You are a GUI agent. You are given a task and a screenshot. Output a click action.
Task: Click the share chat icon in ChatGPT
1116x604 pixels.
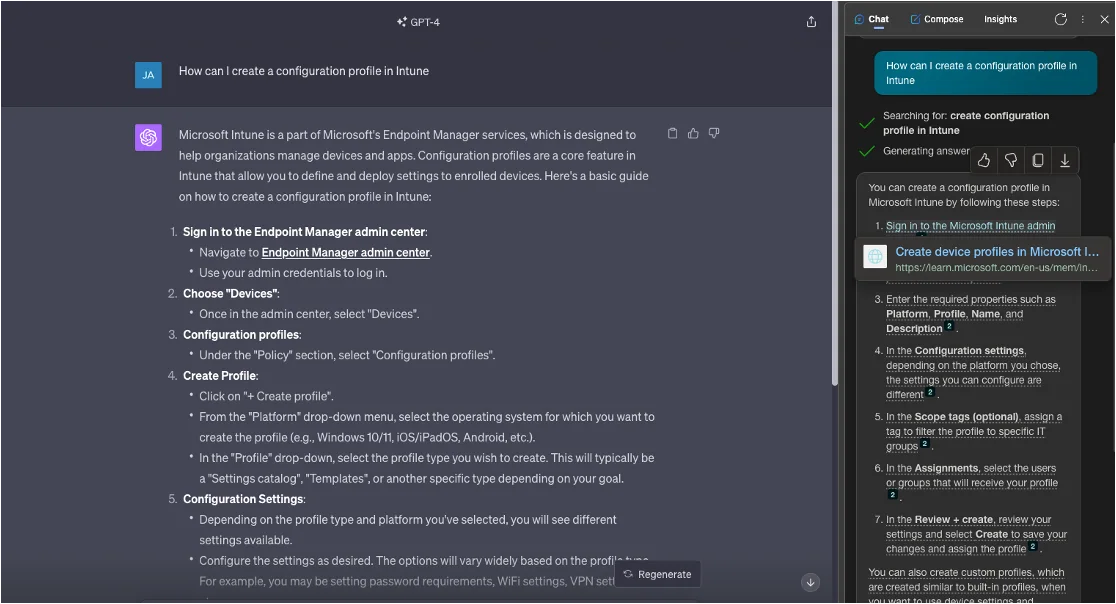[811, 22]
